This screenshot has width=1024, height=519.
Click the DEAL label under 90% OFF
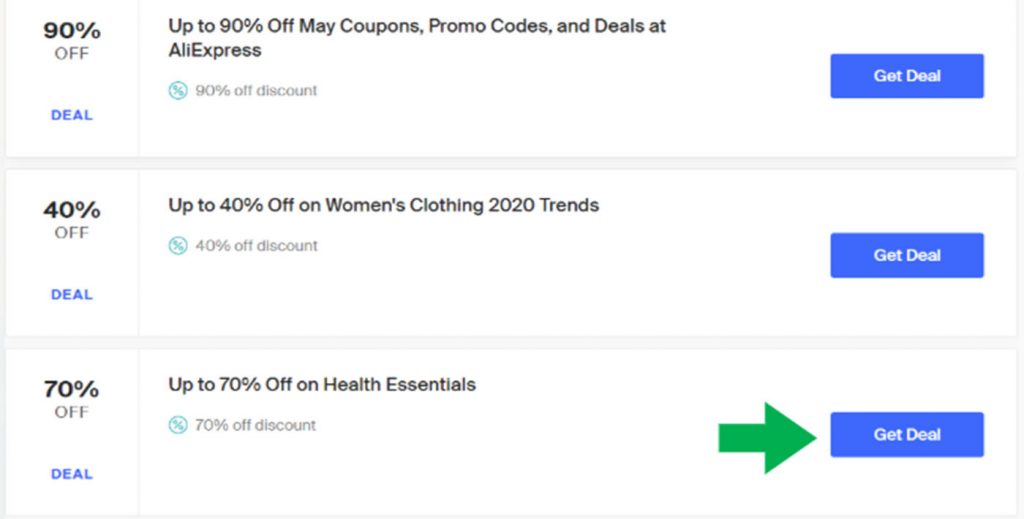coord(72,115)
